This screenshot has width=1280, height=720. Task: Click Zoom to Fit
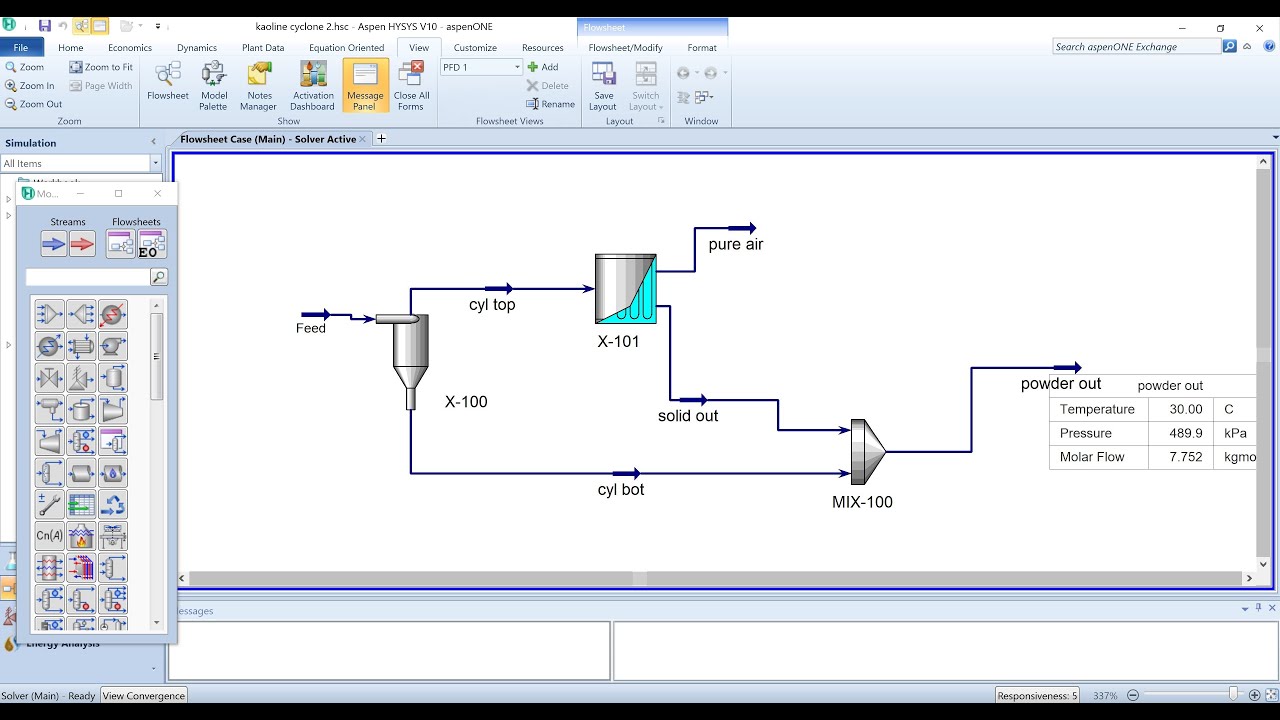(x=101, y=67)
